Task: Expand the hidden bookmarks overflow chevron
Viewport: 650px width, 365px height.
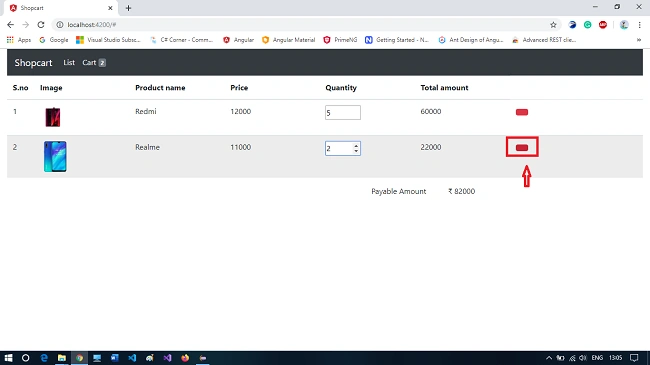Action: pos(639,40)
